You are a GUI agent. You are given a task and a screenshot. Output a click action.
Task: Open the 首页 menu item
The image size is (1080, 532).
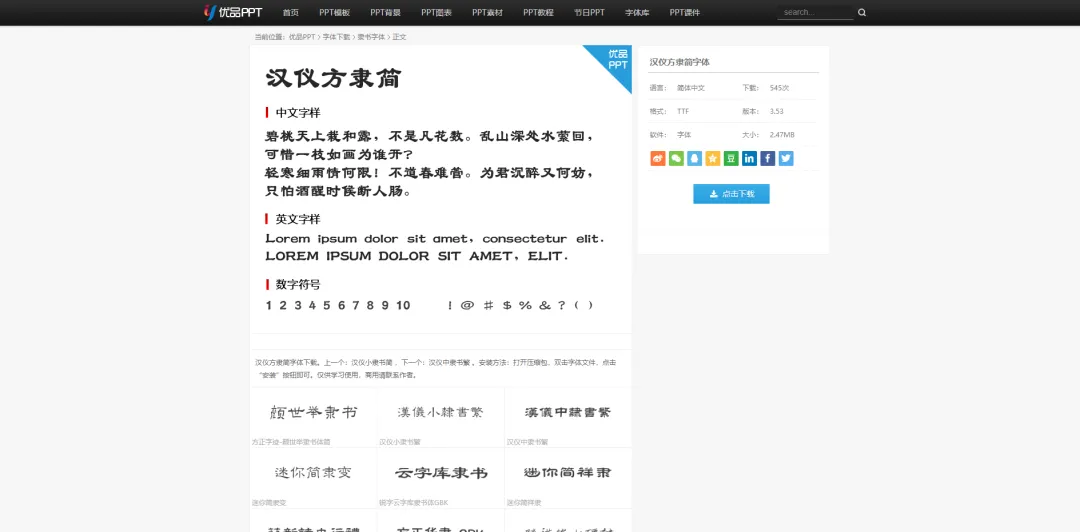[291, 12]
